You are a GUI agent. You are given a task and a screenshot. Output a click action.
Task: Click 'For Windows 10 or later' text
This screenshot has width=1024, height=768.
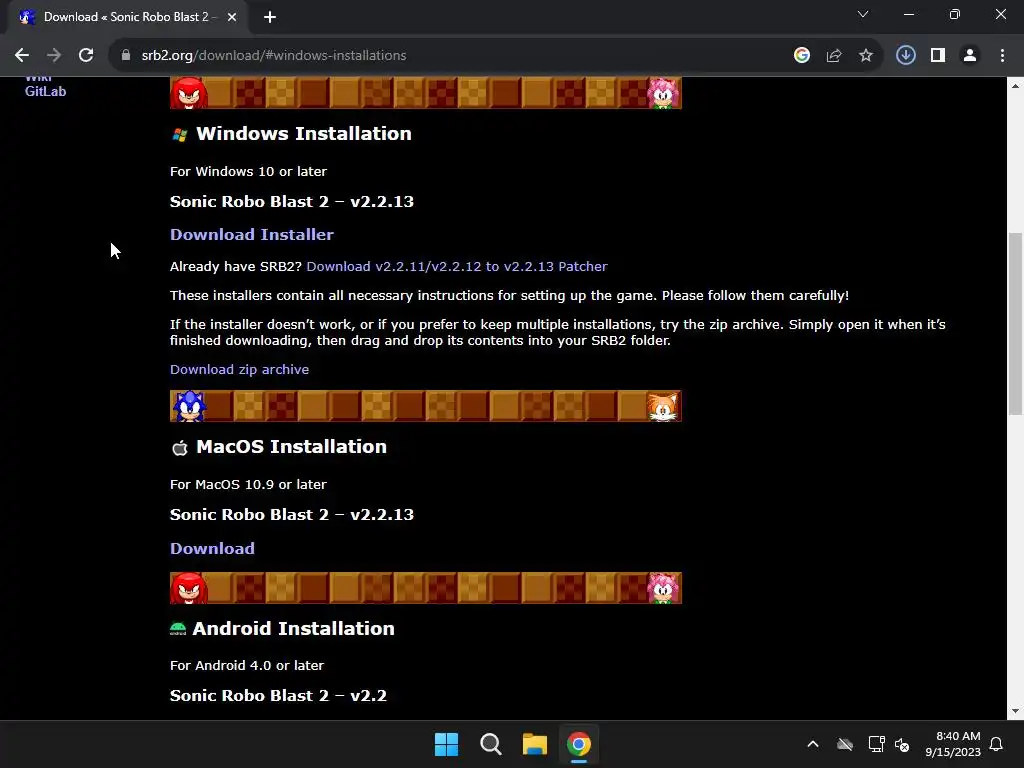click(248, 171)
